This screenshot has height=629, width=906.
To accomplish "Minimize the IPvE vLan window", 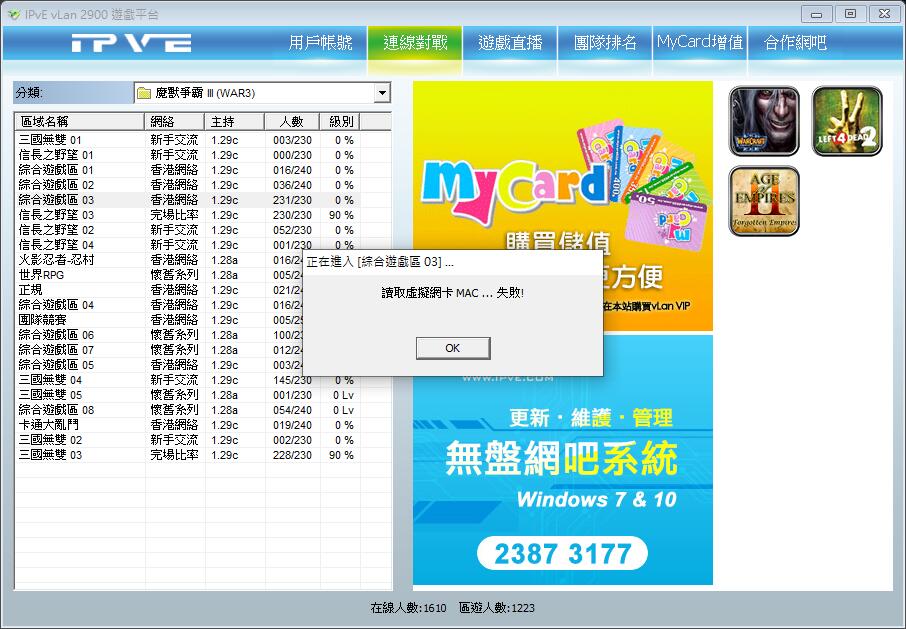I will pyautogui.click(x=816, y=14).
